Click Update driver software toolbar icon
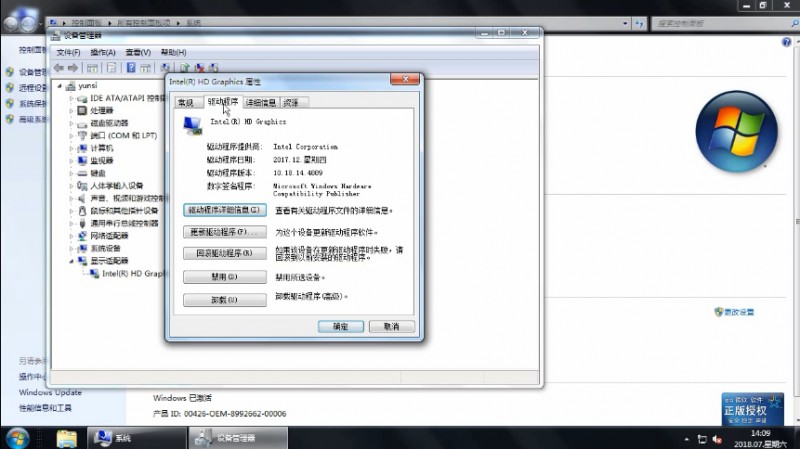This screenshot has width=800, height=449. tap(185, 68)
